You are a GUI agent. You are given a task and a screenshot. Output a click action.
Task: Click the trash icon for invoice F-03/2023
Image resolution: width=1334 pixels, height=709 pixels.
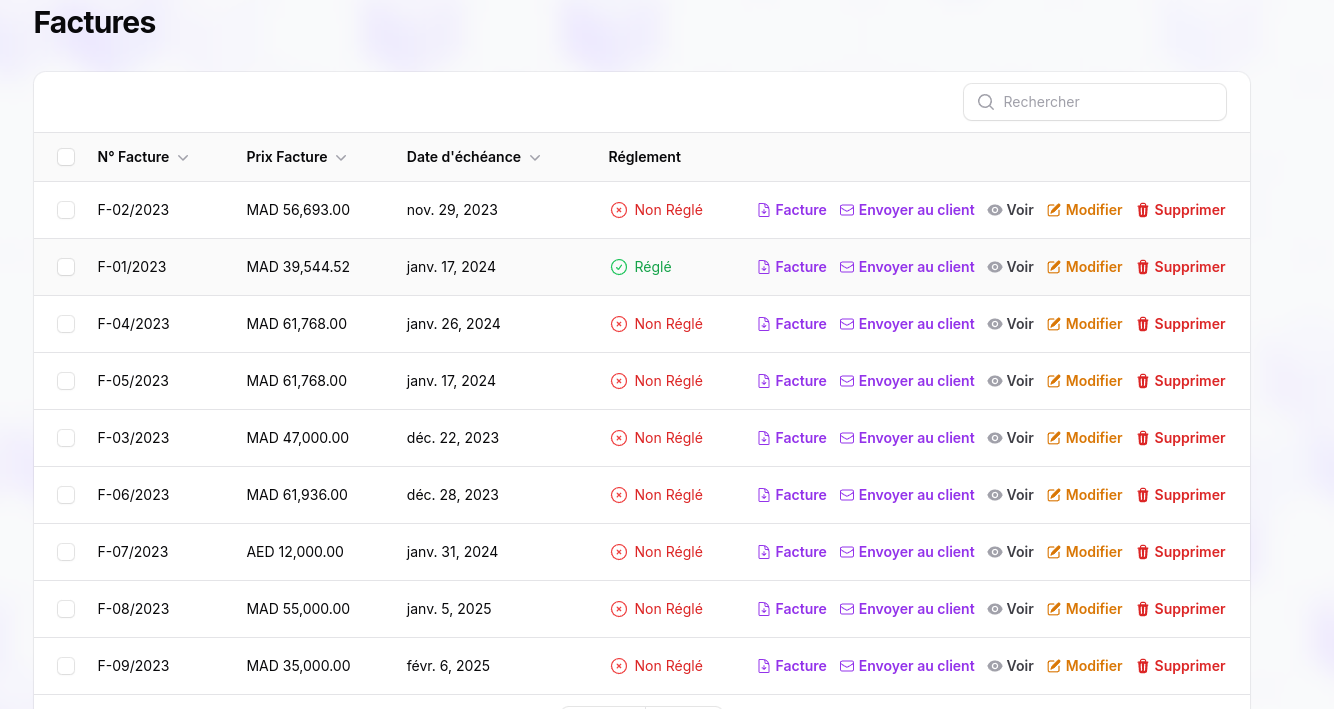tap(1143, 438)
